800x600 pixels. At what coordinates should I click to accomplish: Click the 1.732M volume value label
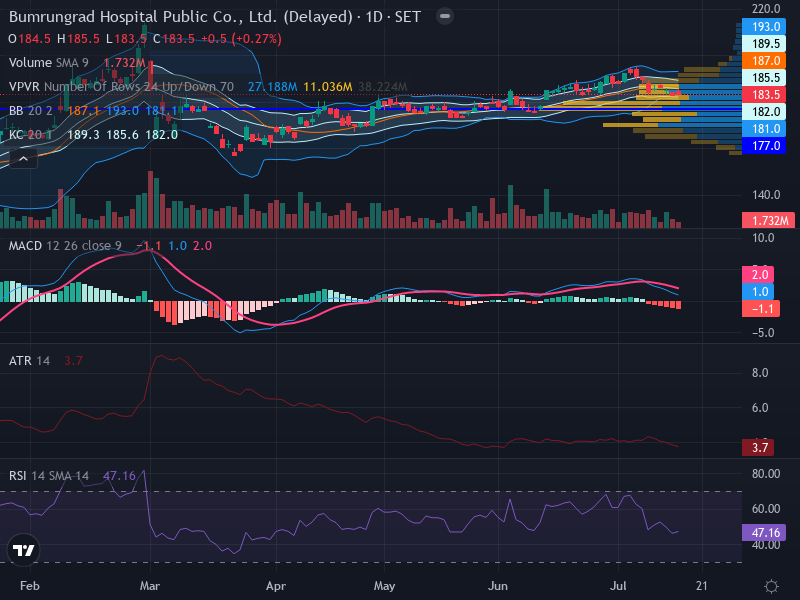tap(768, 220)
